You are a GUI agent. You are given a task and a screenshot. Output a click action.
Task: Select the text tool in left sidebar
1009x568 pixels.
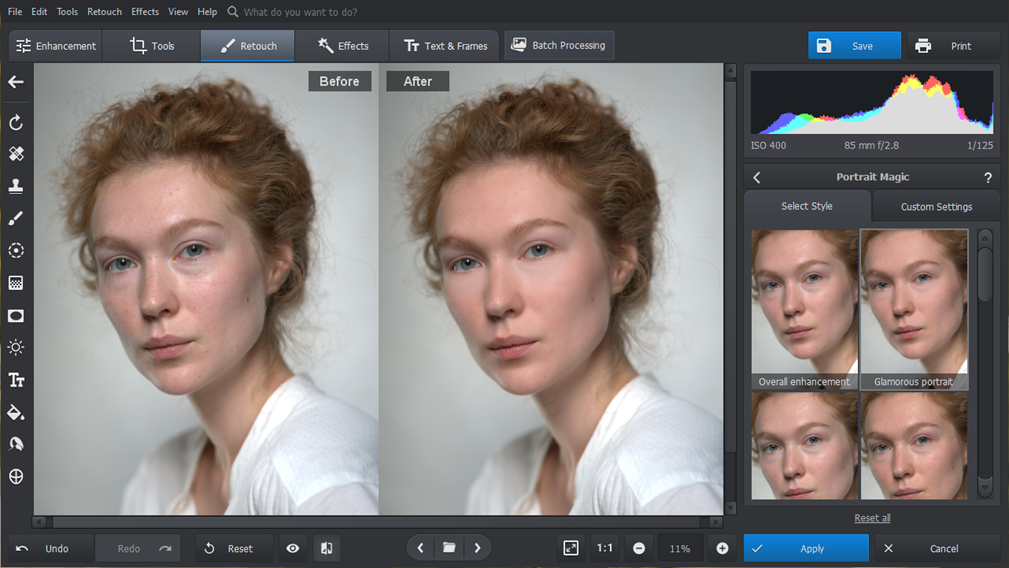coord(16,380)
